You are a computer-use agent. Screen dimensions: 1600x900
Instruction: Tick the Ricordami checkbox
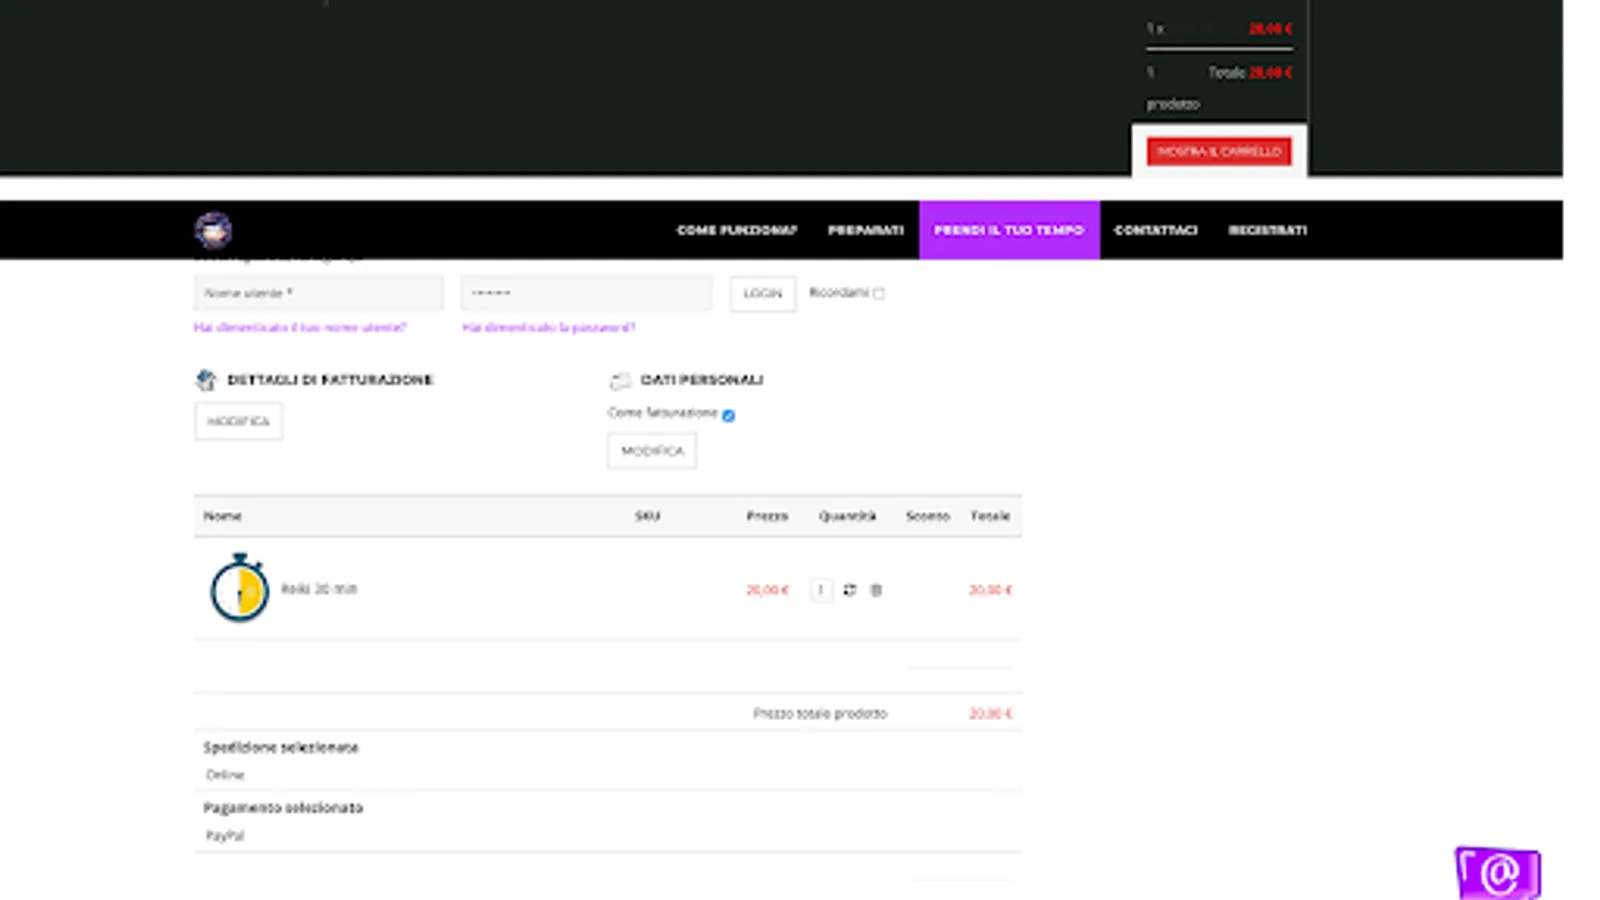879,293
